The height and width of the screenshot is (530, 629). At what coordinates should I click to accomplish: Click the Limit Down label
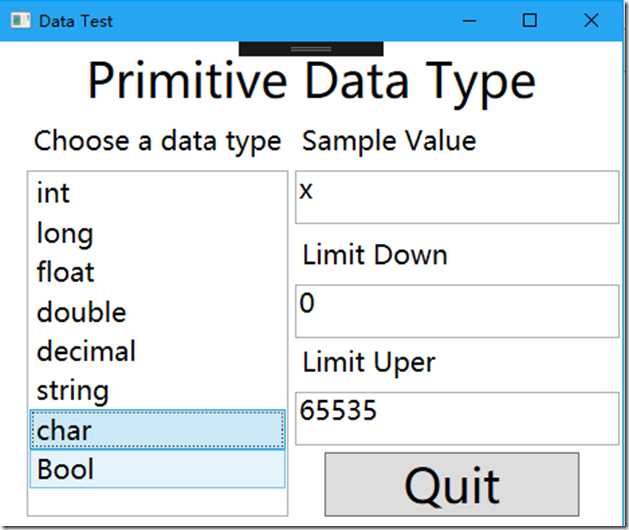pyautogui.click(x=375, y=255)
